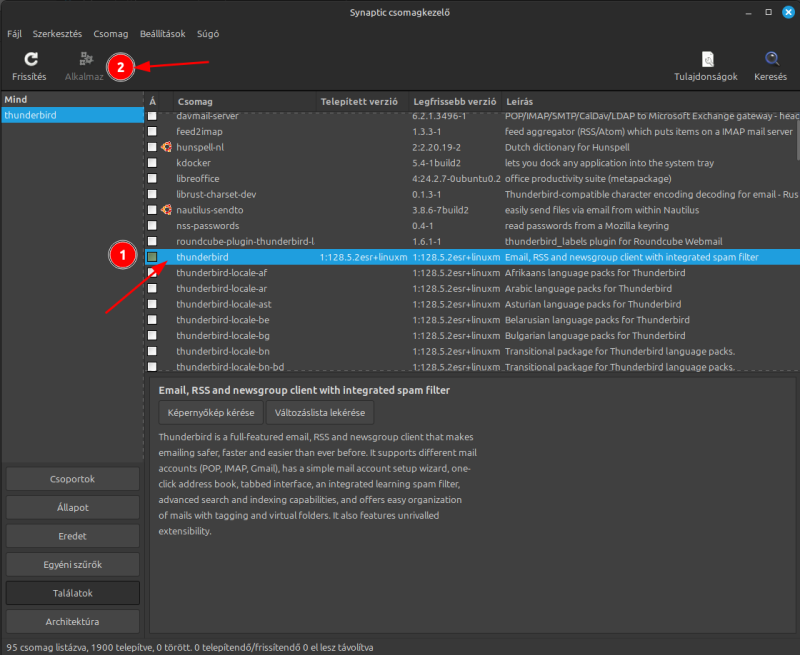Click the Képernyőkép kérése button

(x=211, y=413)
